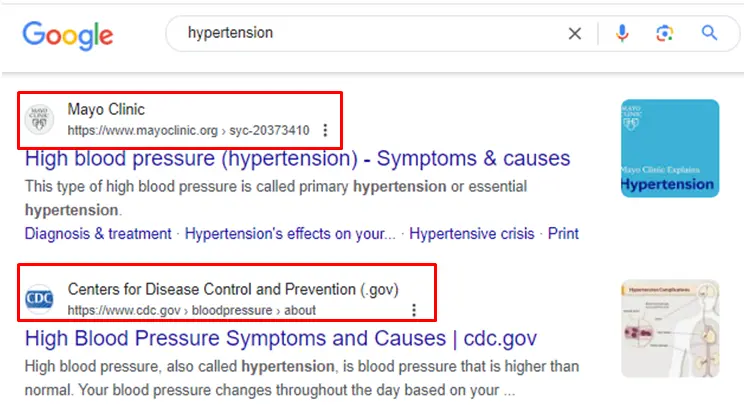Click the Print sitelink
The width and height of the screenshot is (744, 405).
(563, 233)
